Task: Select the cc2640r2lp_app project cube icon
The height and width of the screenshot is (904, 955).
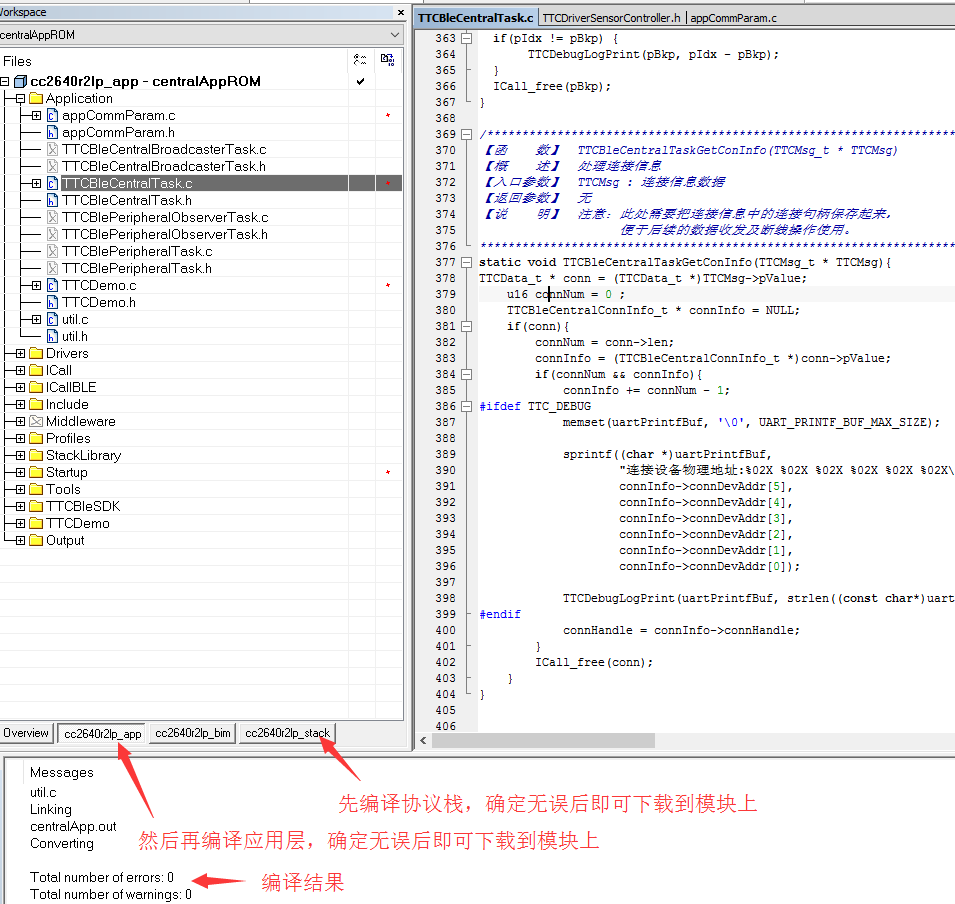Action: pyautogui.click(x=21, y=81)
